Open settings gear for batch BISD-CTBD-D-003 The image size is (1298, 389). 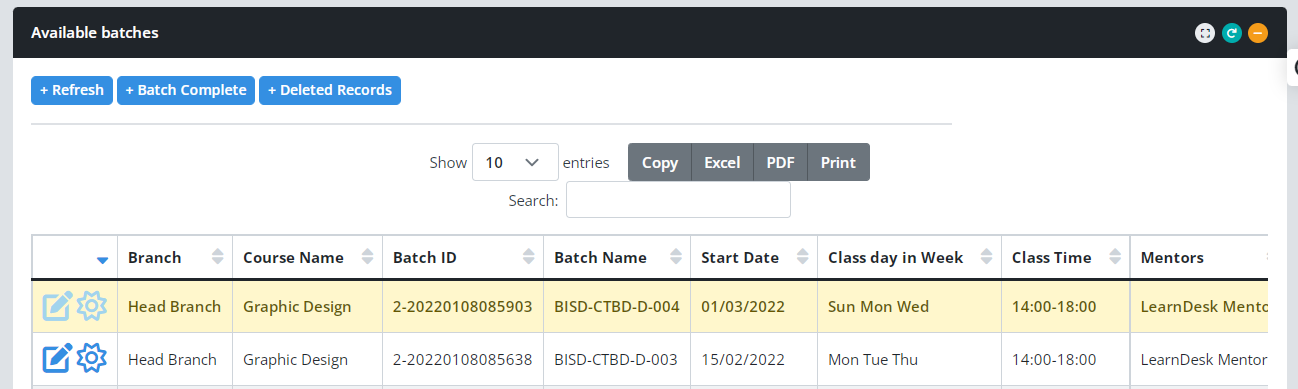click(92, 359)
